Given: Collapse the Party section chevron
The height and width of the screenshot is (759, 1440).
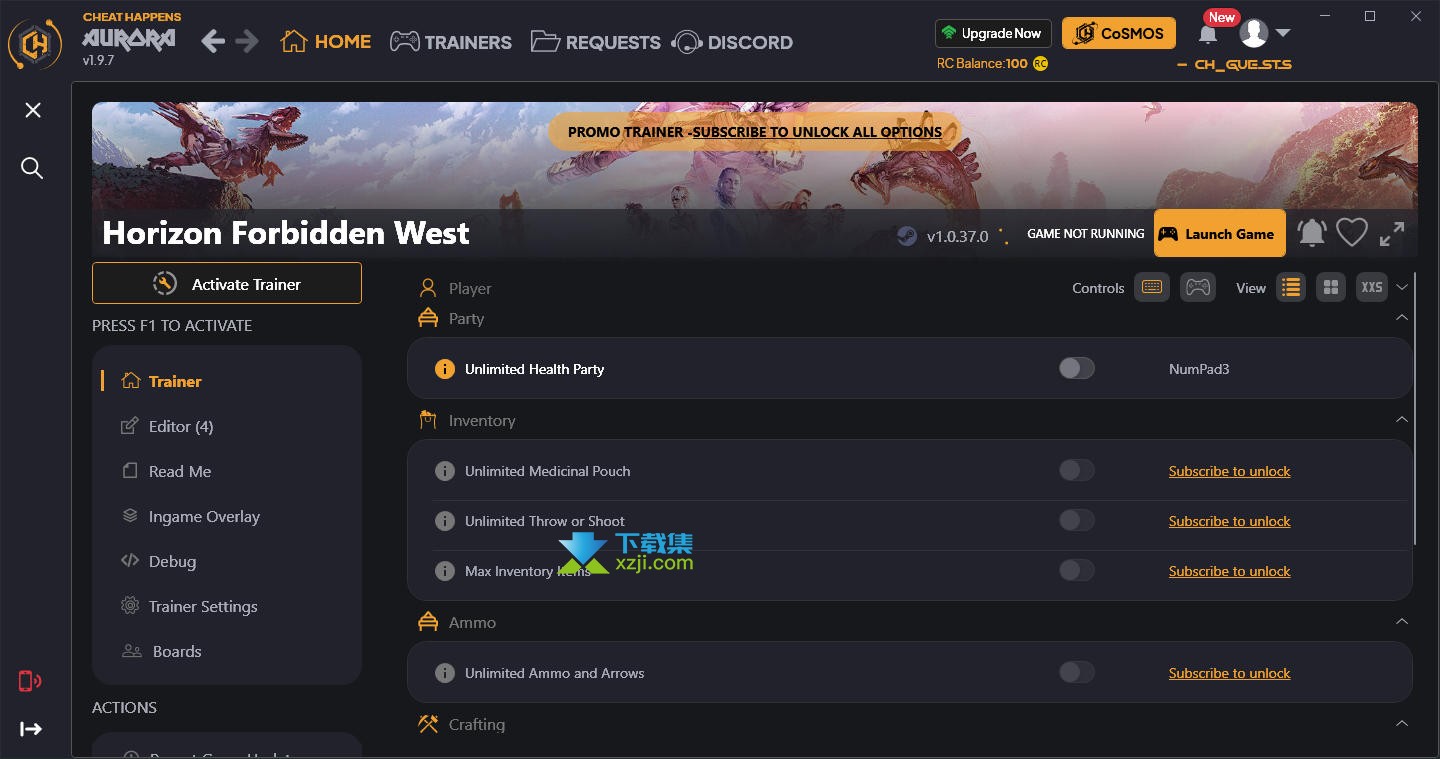Looking at the screenshot, I should [1402, 318].
